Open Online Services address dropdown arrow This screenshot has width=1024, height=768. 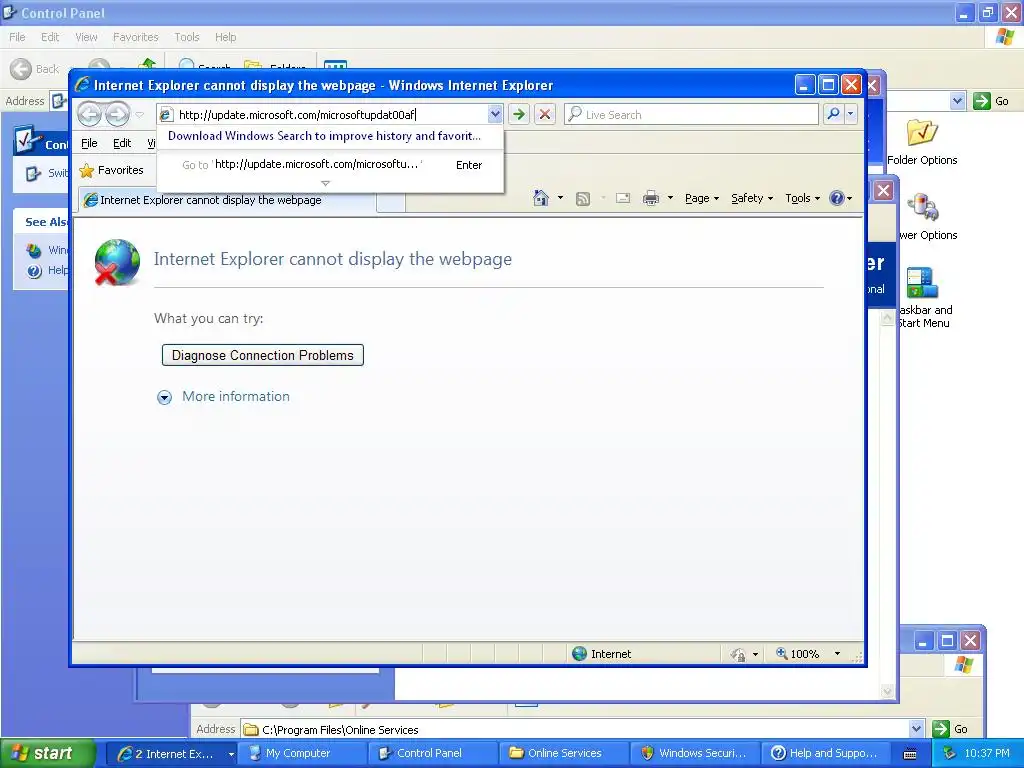pos(917,729)
